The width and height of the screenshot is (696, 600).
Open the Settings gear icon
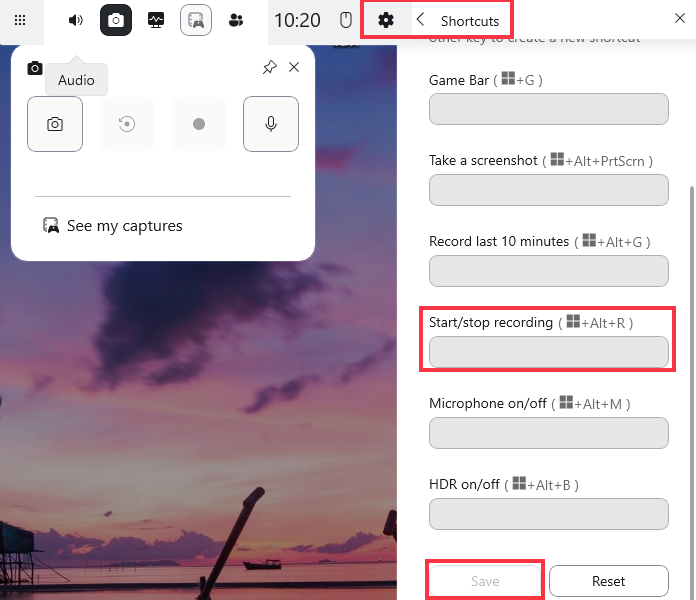tap(386, 20)
